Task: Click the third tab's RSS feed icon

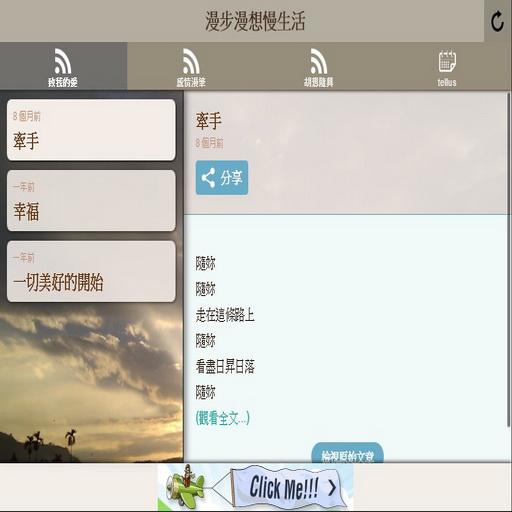Action: pyautogui.click(x=319, y=61)
